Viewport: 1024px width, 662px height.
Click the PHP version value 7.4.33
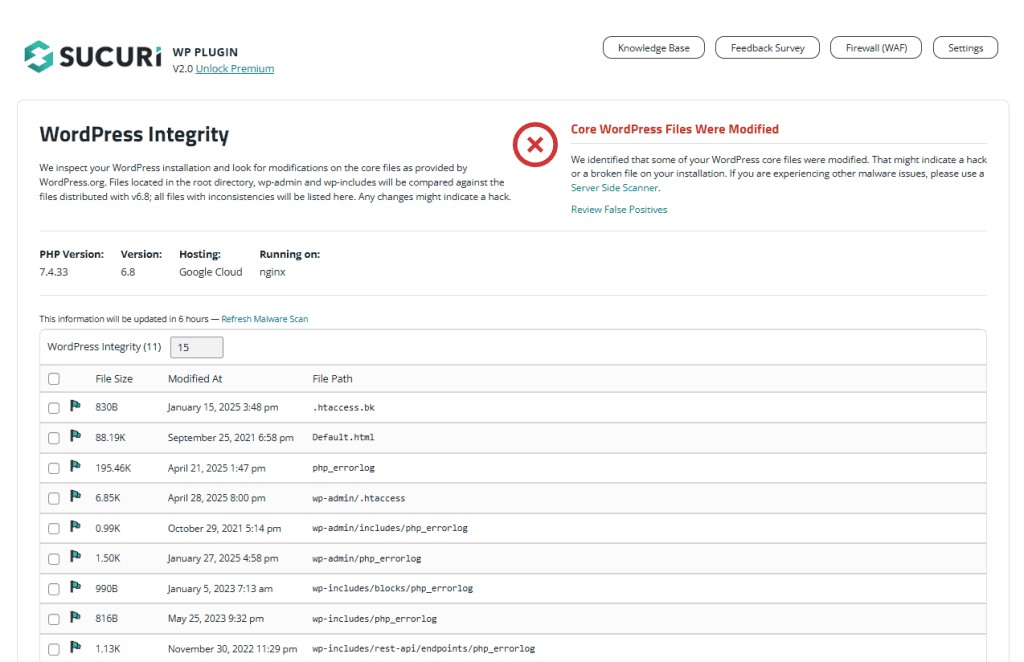pyautogui.click(x=54, y=272)
